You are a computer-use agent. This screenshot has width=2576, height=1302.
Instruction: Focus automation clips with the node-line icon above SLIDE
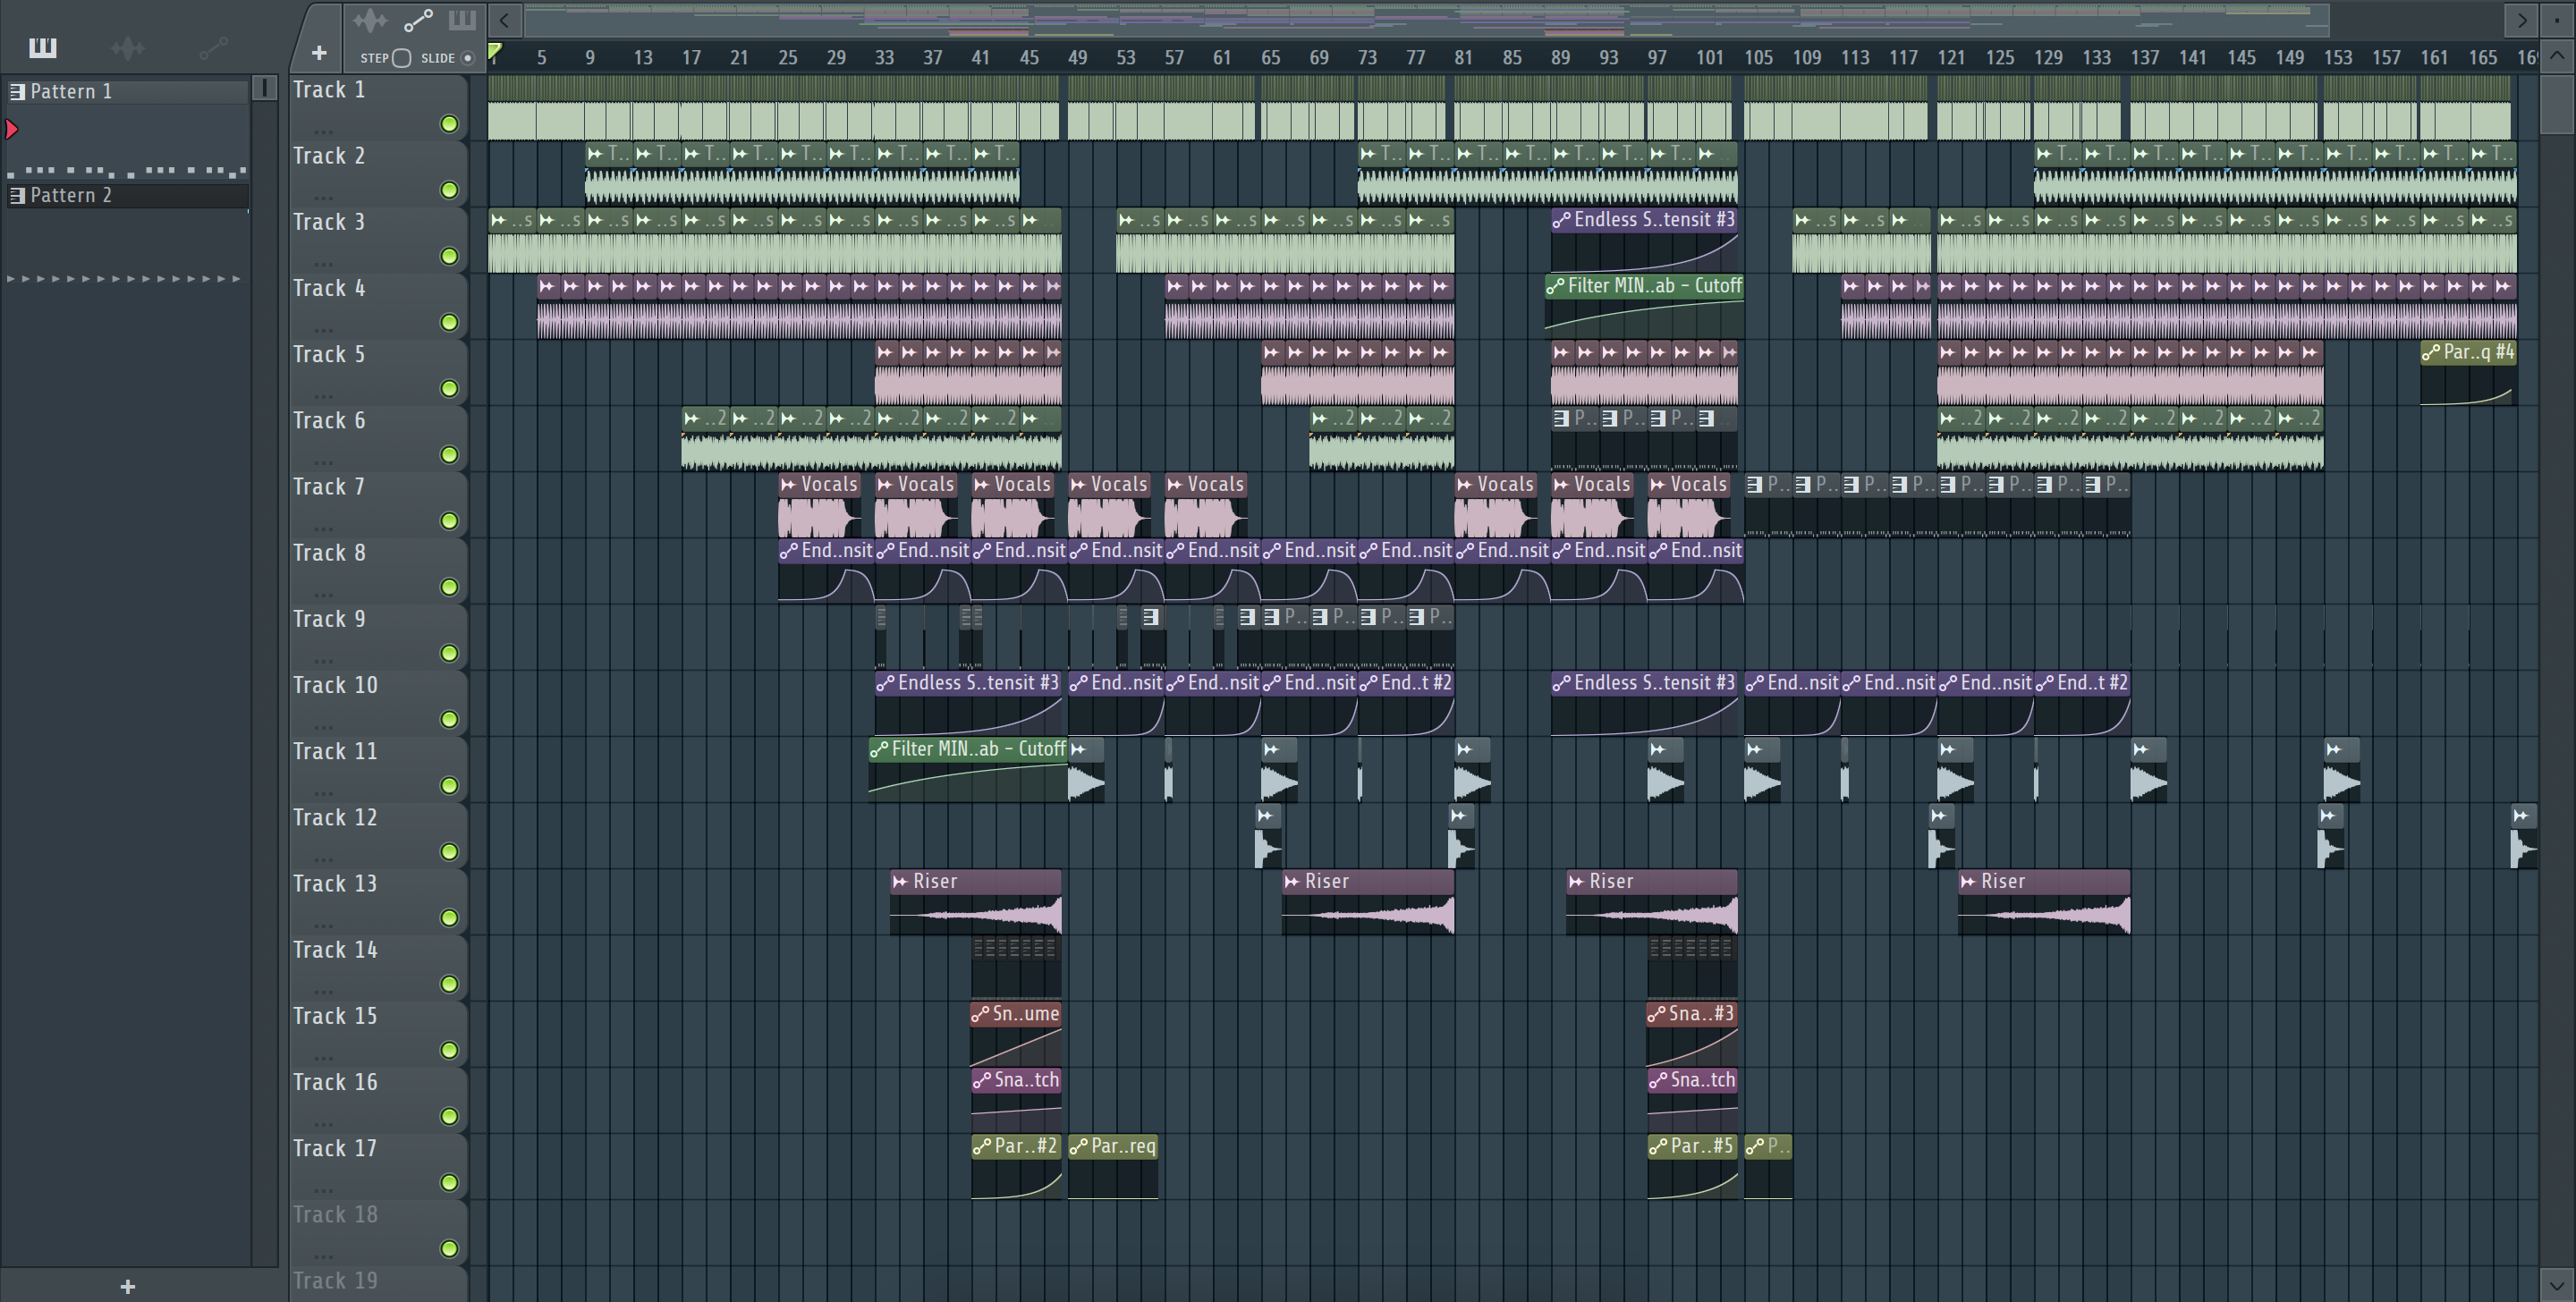(x=418, y=20)
